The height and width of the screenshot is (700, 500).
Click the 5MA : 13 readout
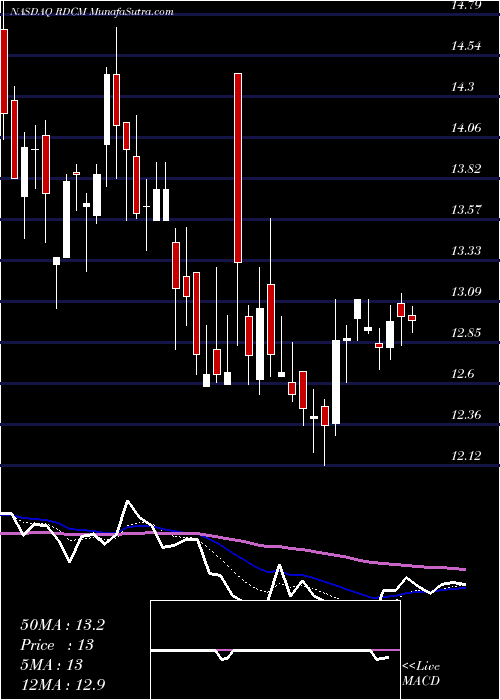52,665
